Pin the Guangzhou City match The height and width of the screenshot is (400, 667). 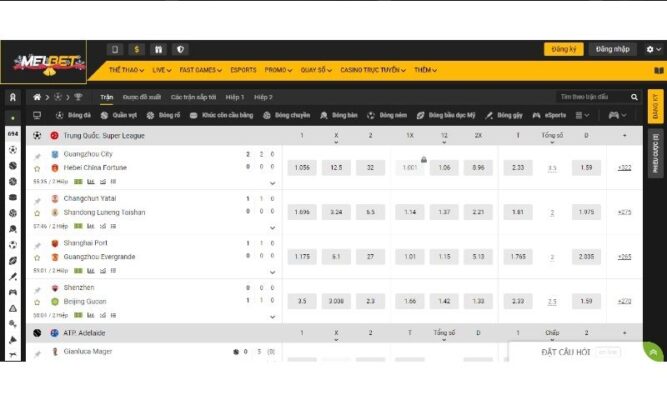pyautogui.click(x=37, y=156)
